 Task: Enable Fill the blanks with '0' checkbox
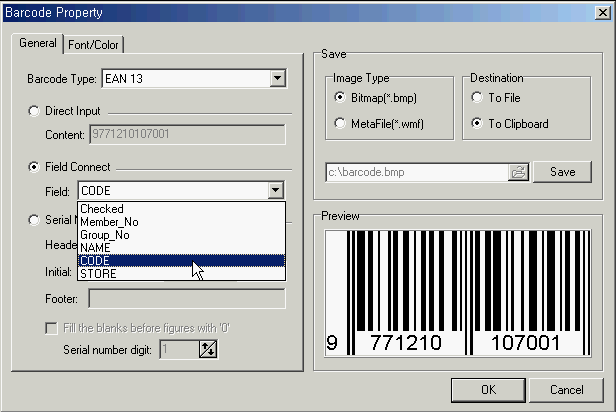tap(51, 328)
